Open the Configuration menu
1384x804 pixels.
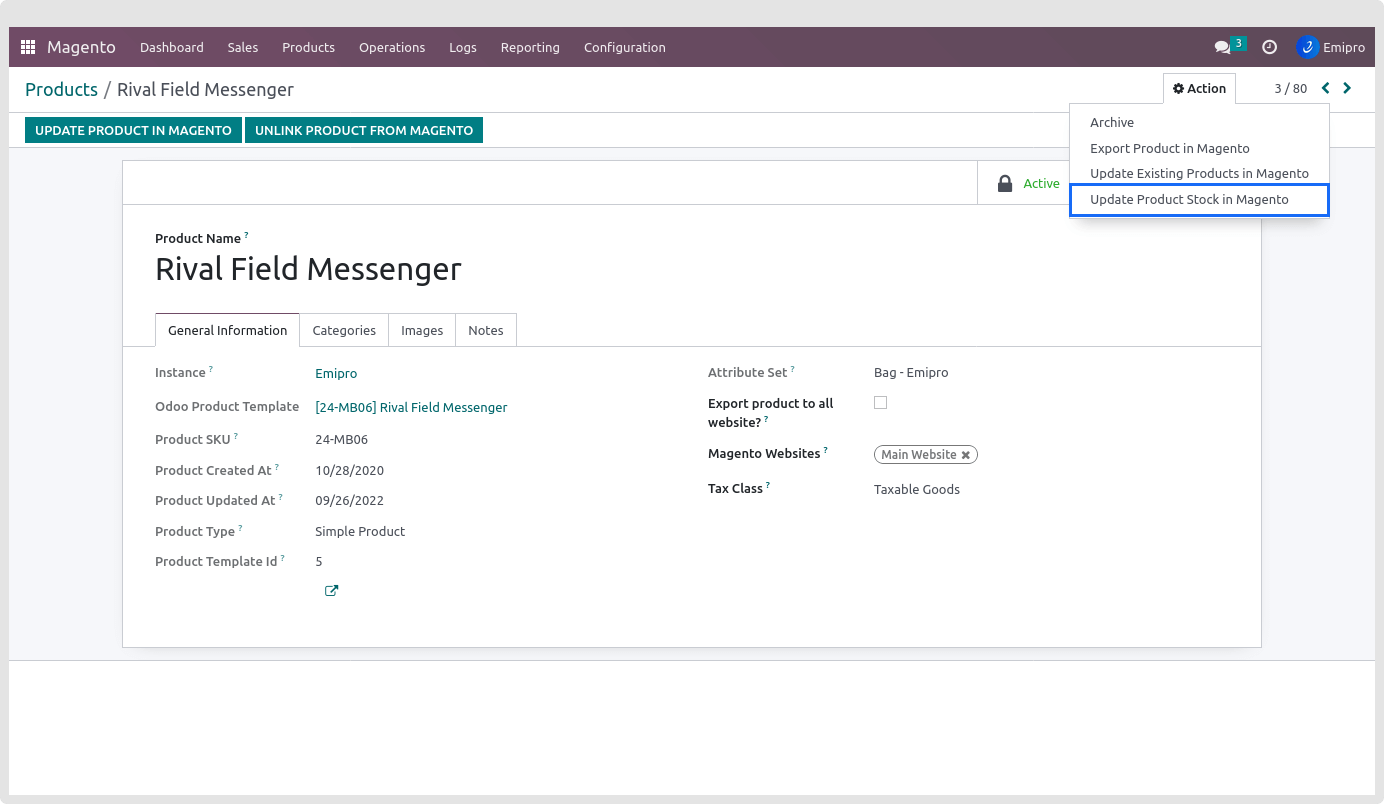(x=624, y=47)
